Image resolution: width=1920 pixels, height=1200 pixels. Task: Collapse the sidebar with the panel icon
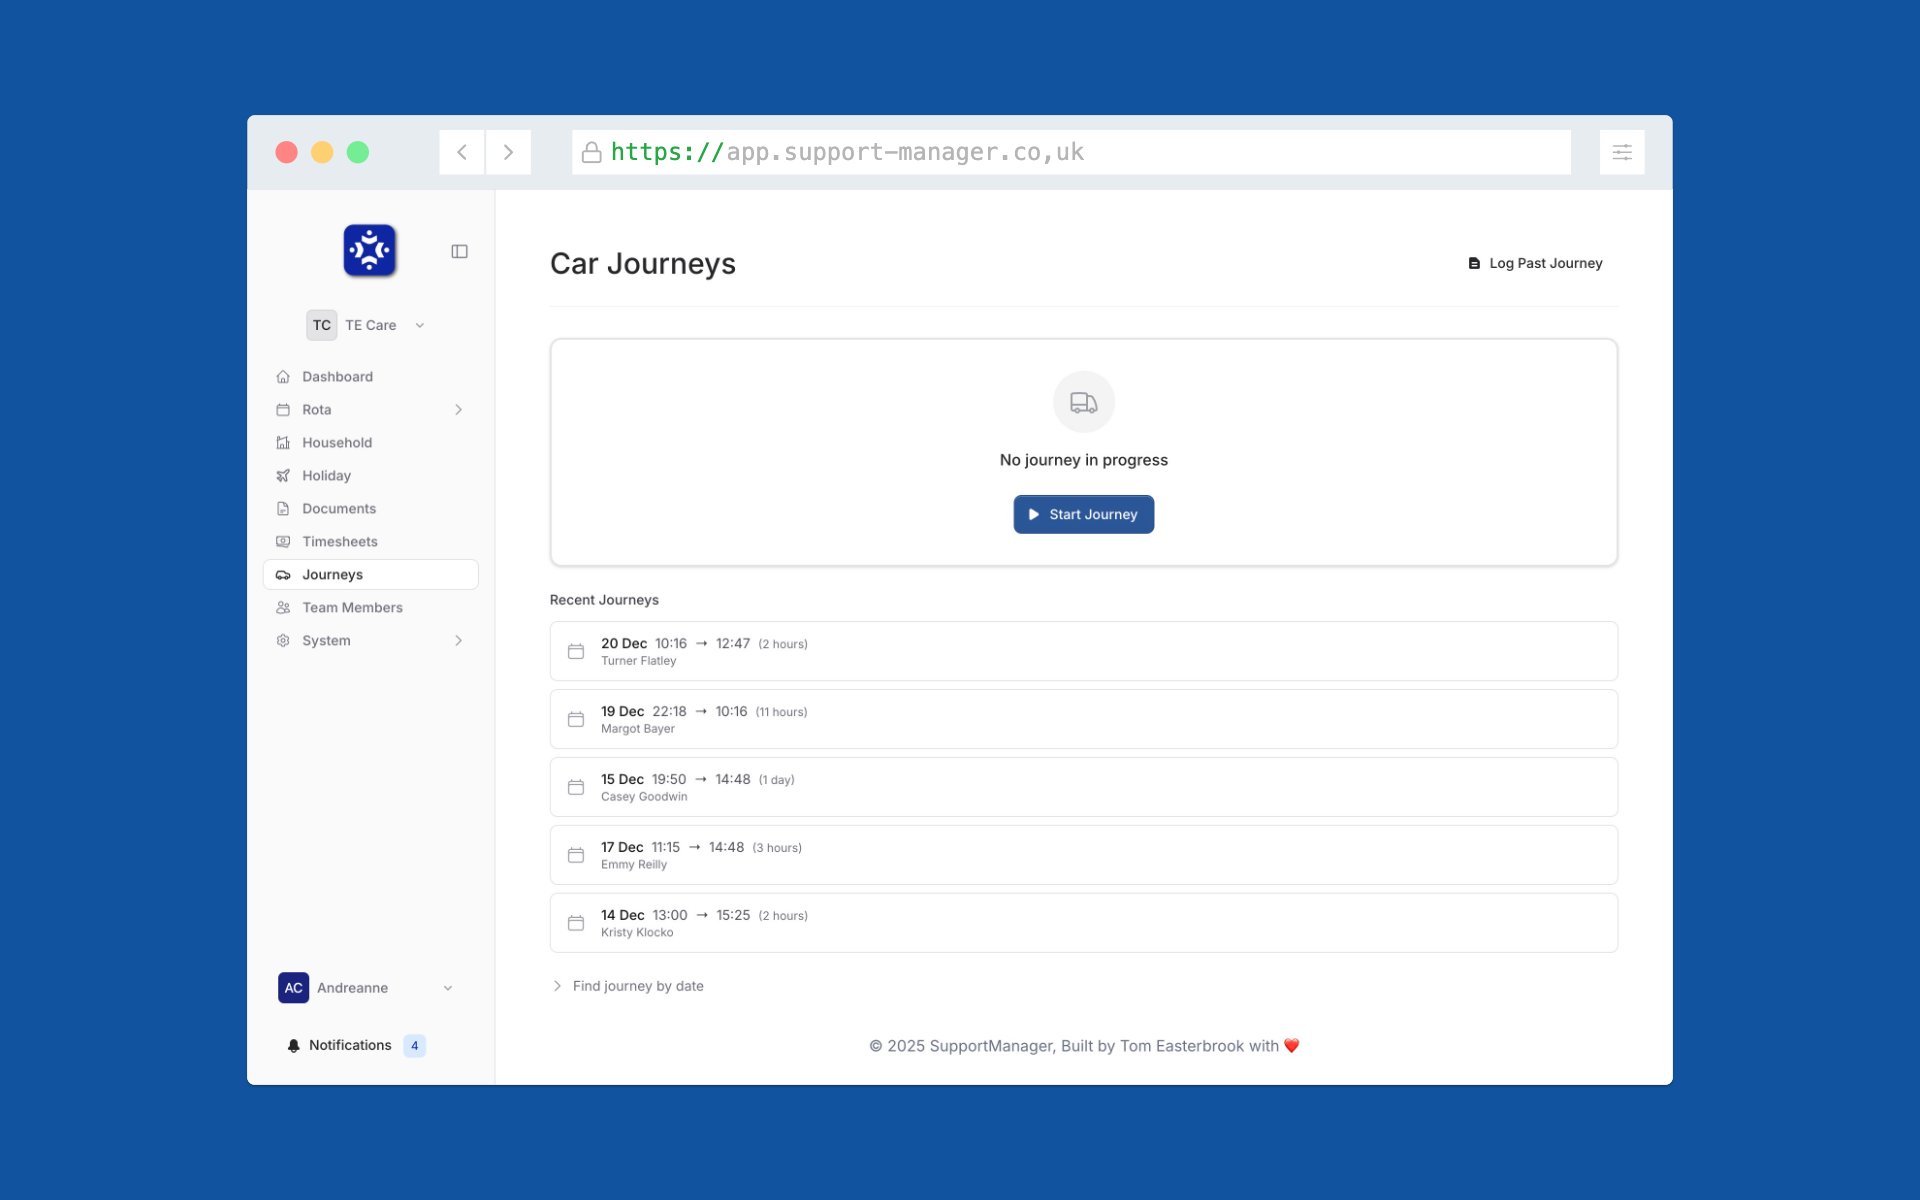tap(459, 251)
